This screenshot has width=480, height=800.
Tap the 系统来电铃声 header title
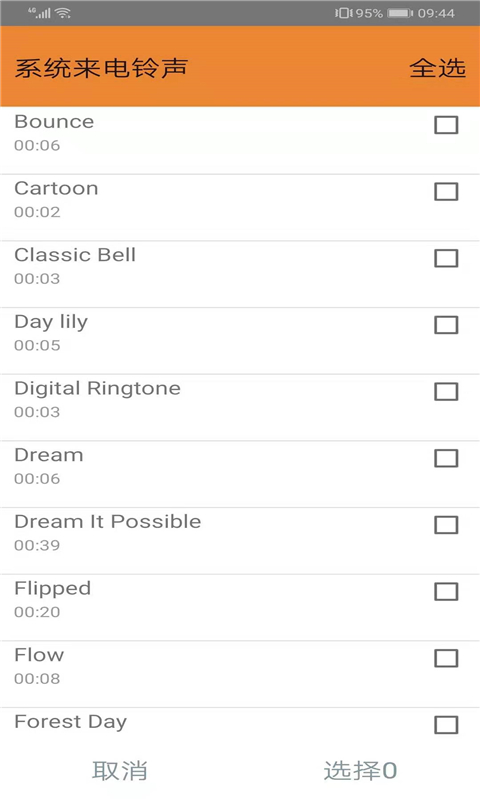[101, 68]
